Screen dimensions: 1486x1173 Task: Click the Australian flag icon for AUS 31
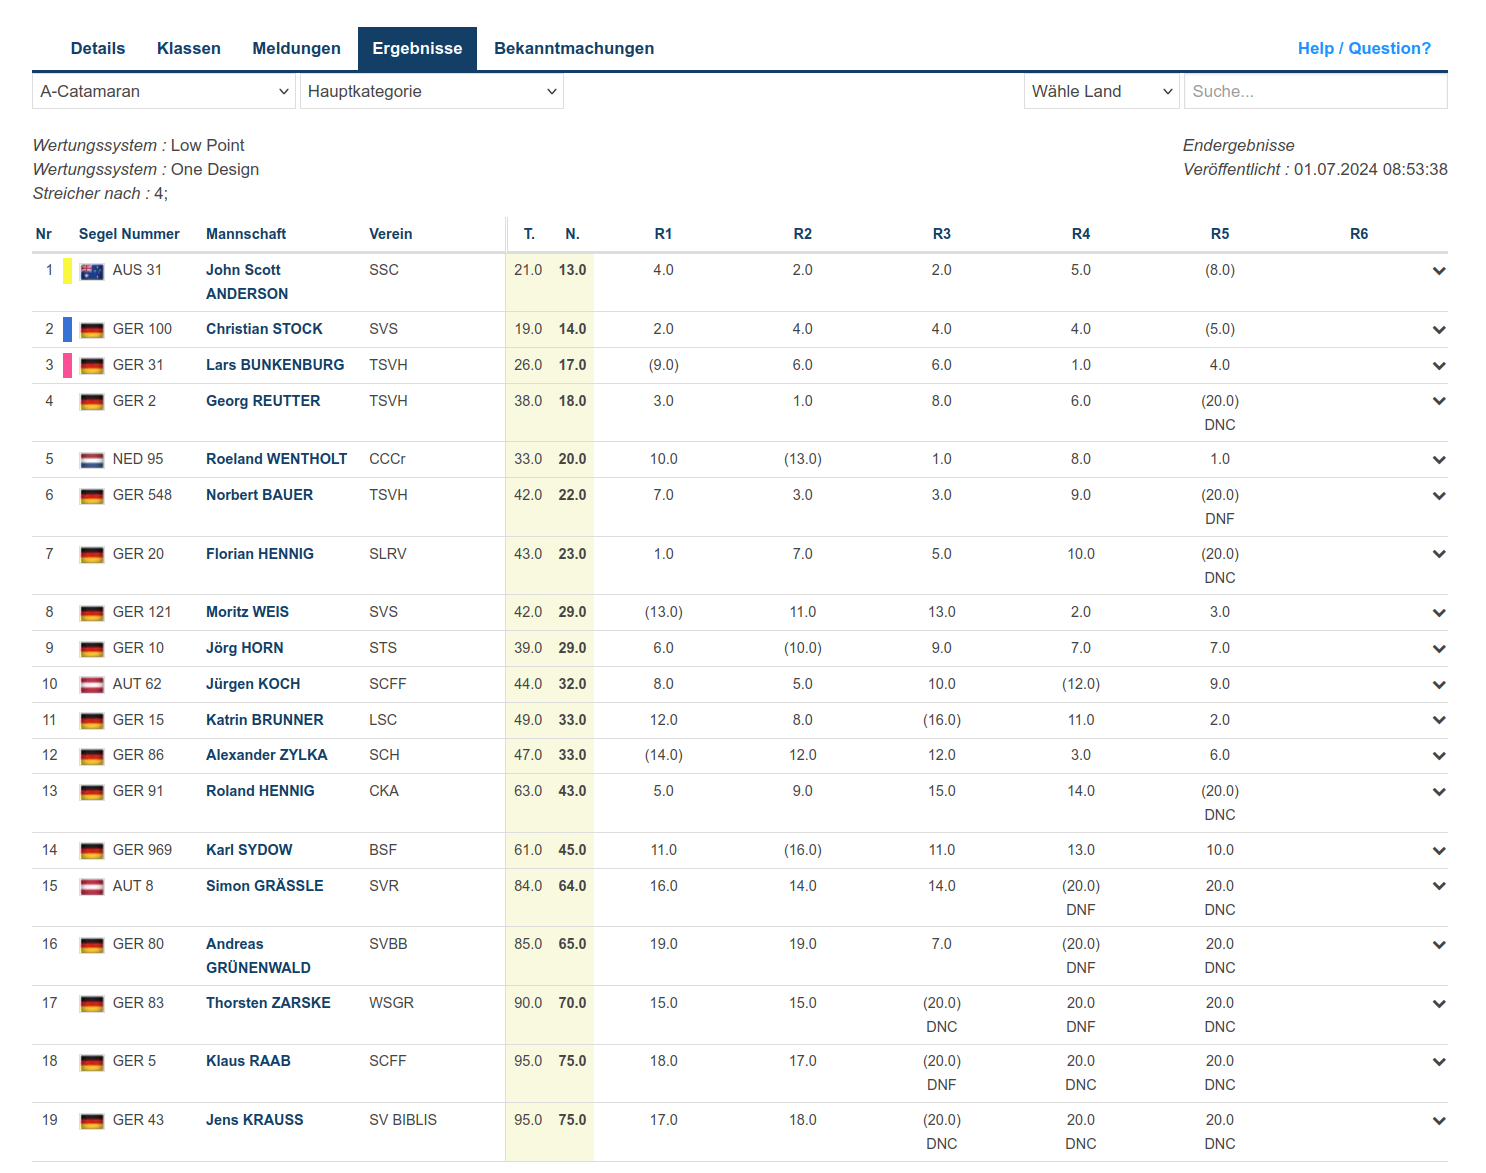pos(92,271)
